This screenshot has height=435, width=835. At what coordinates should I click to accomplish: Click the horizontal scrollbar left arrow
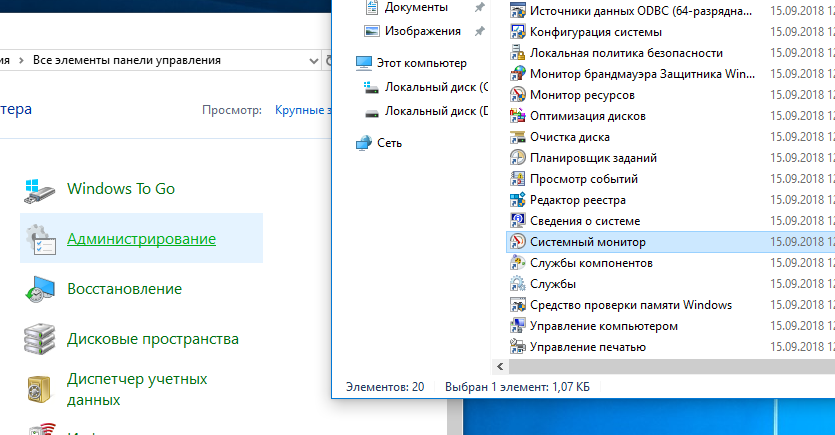pos(500,366)
